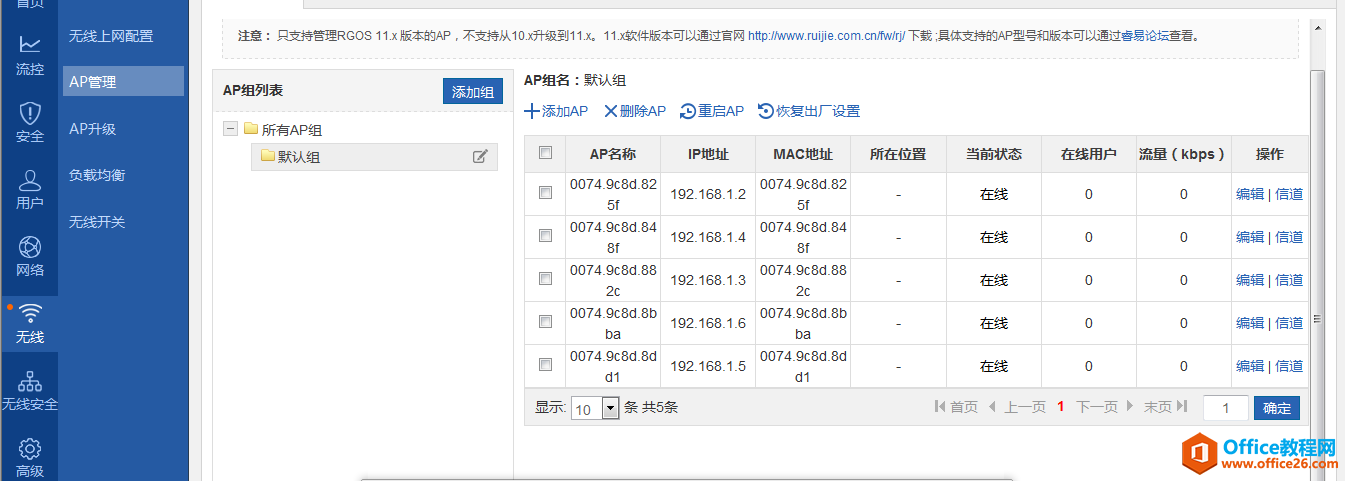This screenshot has width=1345, height=481.
Task: Select checkbox for AP 192.168.1.6 row
Action: click(x=545, y=321)
